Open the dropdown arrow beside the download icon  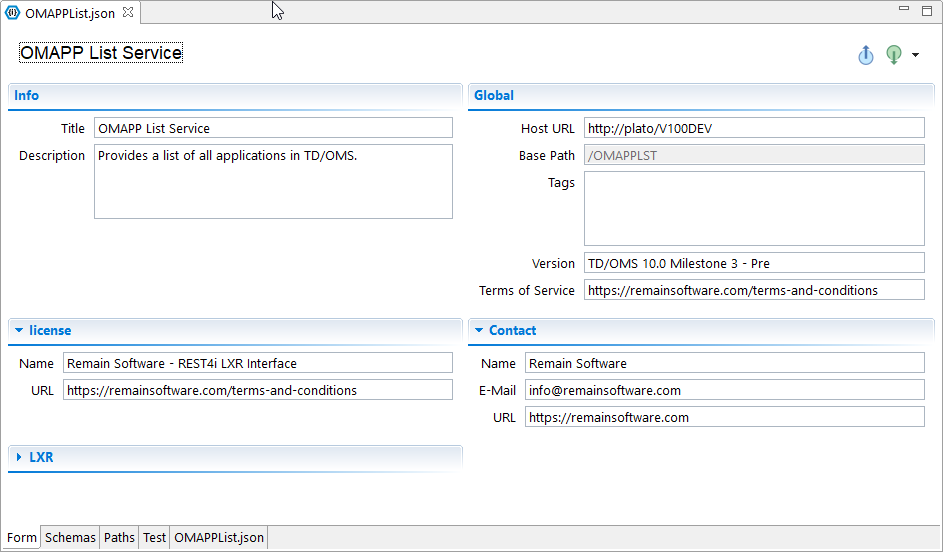[916, 55]
